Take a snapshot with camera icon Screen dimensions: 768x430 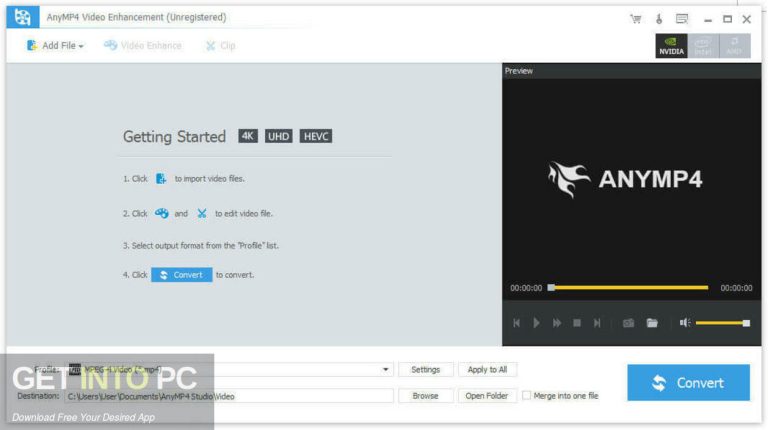628,323
